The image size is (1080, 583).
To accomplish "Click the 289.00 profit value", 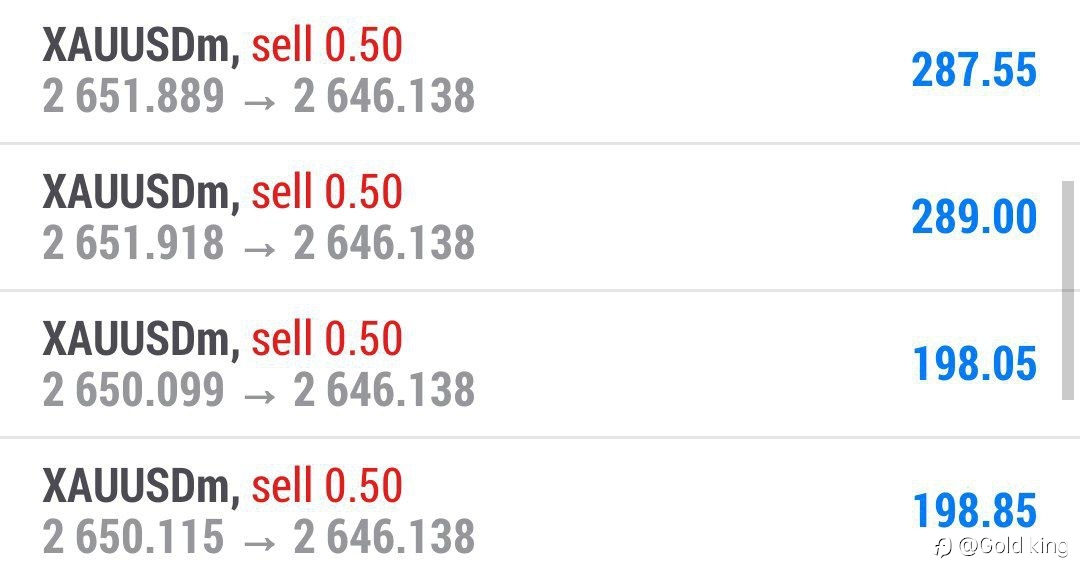I will point(974,216).
